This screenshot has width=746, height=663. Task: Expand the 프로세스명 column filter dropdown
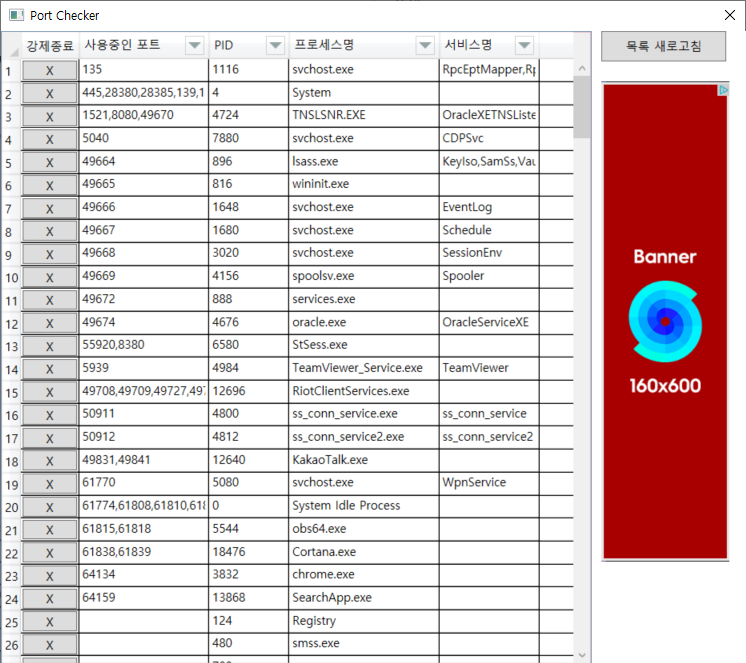[424, 46]
